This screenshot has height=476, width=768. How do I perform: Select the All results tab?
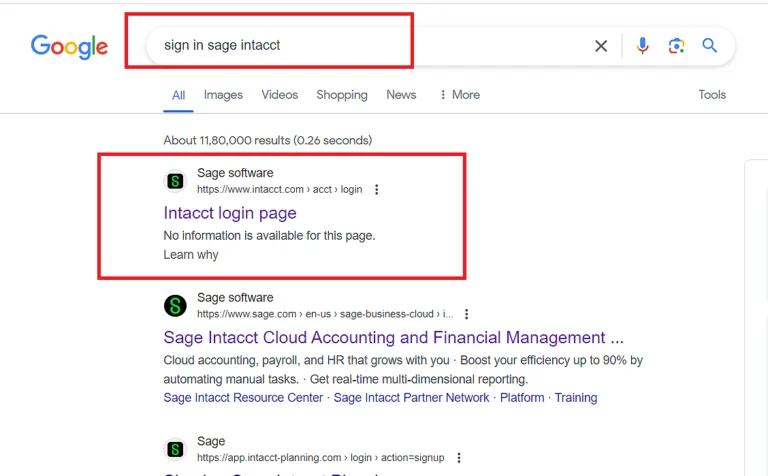coord(178,95)
